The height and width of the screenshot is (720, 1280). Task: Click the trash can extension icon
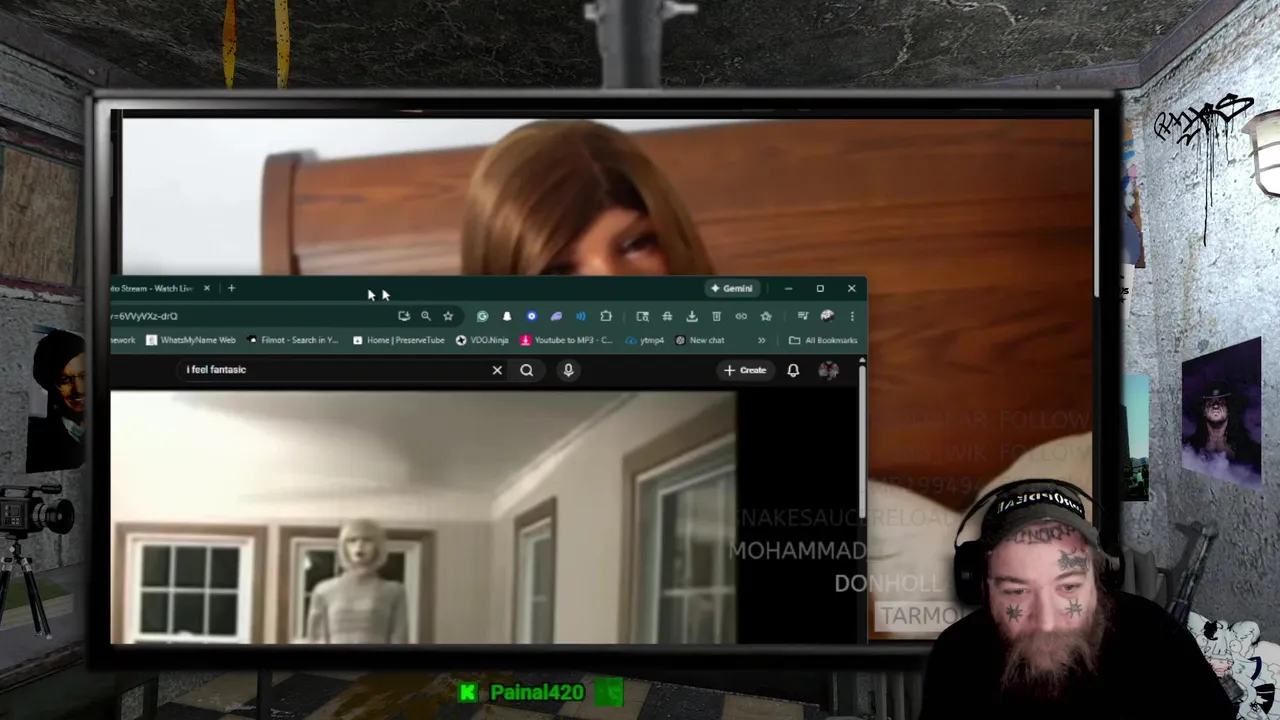716,316
